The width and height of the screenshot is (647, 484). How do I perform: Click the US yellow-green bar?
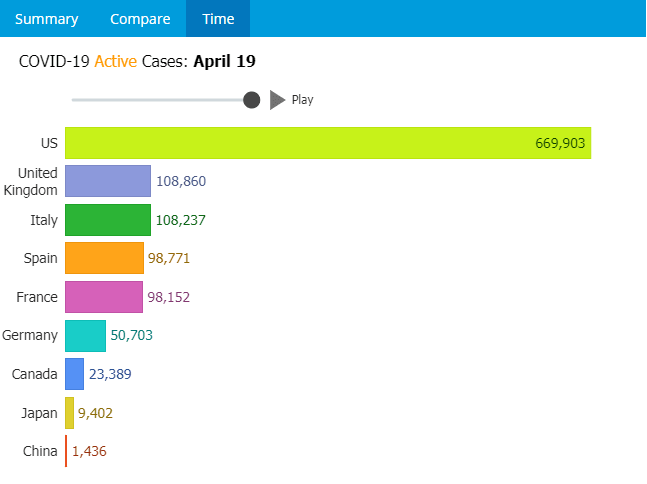[x=328, y=143]
